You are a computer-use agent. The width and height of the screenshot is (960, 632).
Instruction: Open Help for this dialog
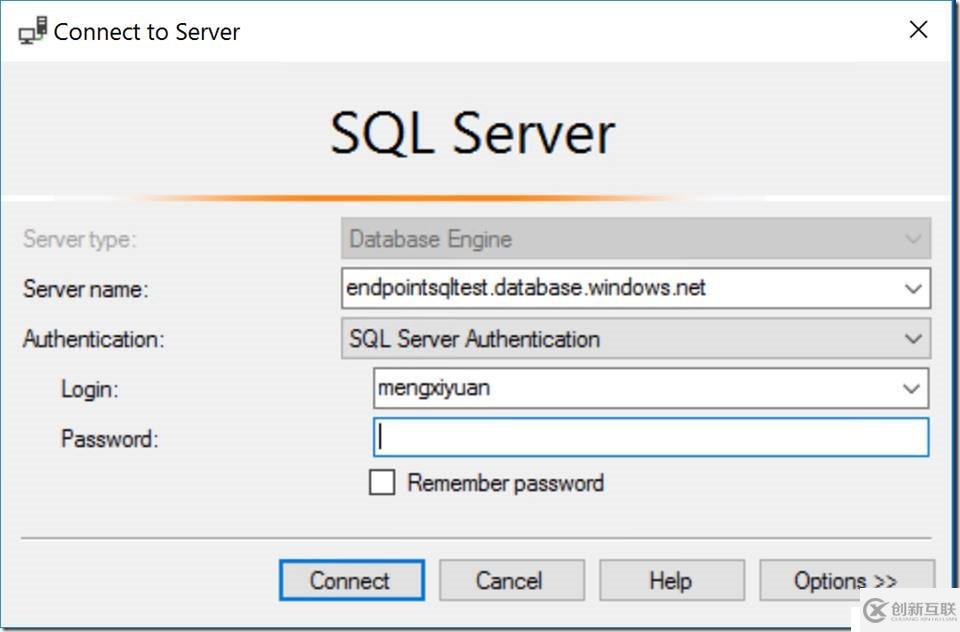[x=671, y=580]
